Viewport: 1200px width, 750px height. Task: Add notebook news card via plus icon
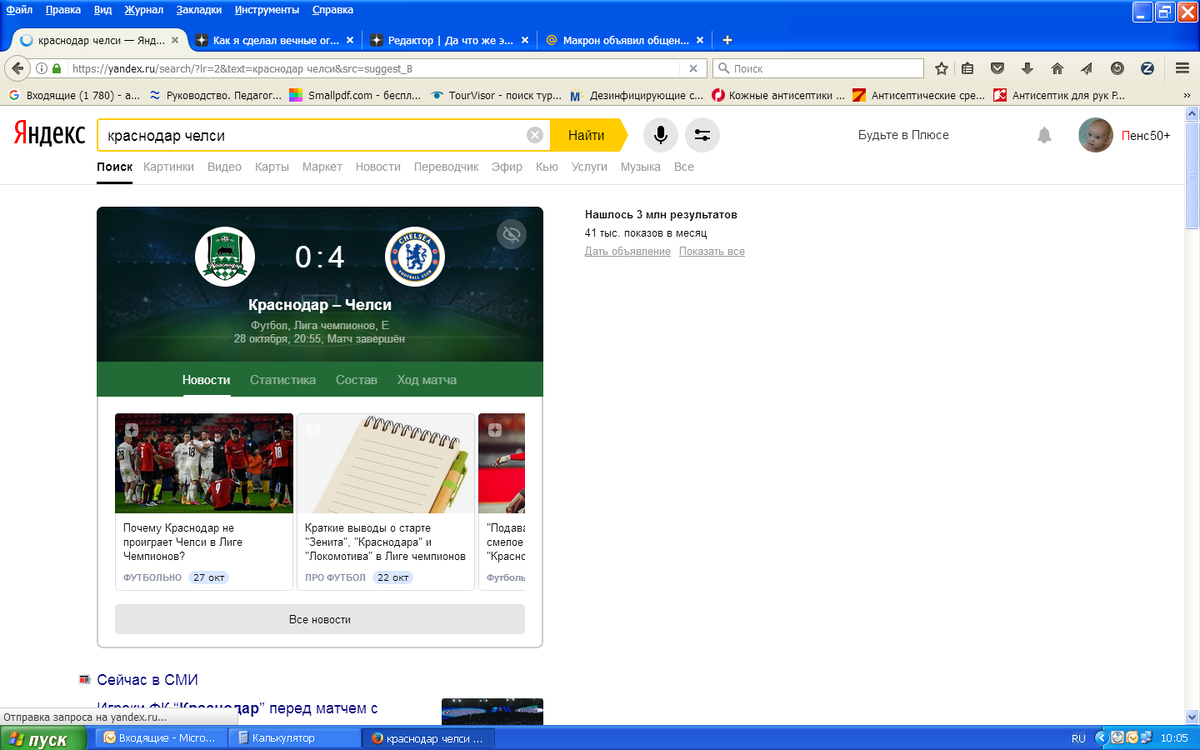coord(313,430)
